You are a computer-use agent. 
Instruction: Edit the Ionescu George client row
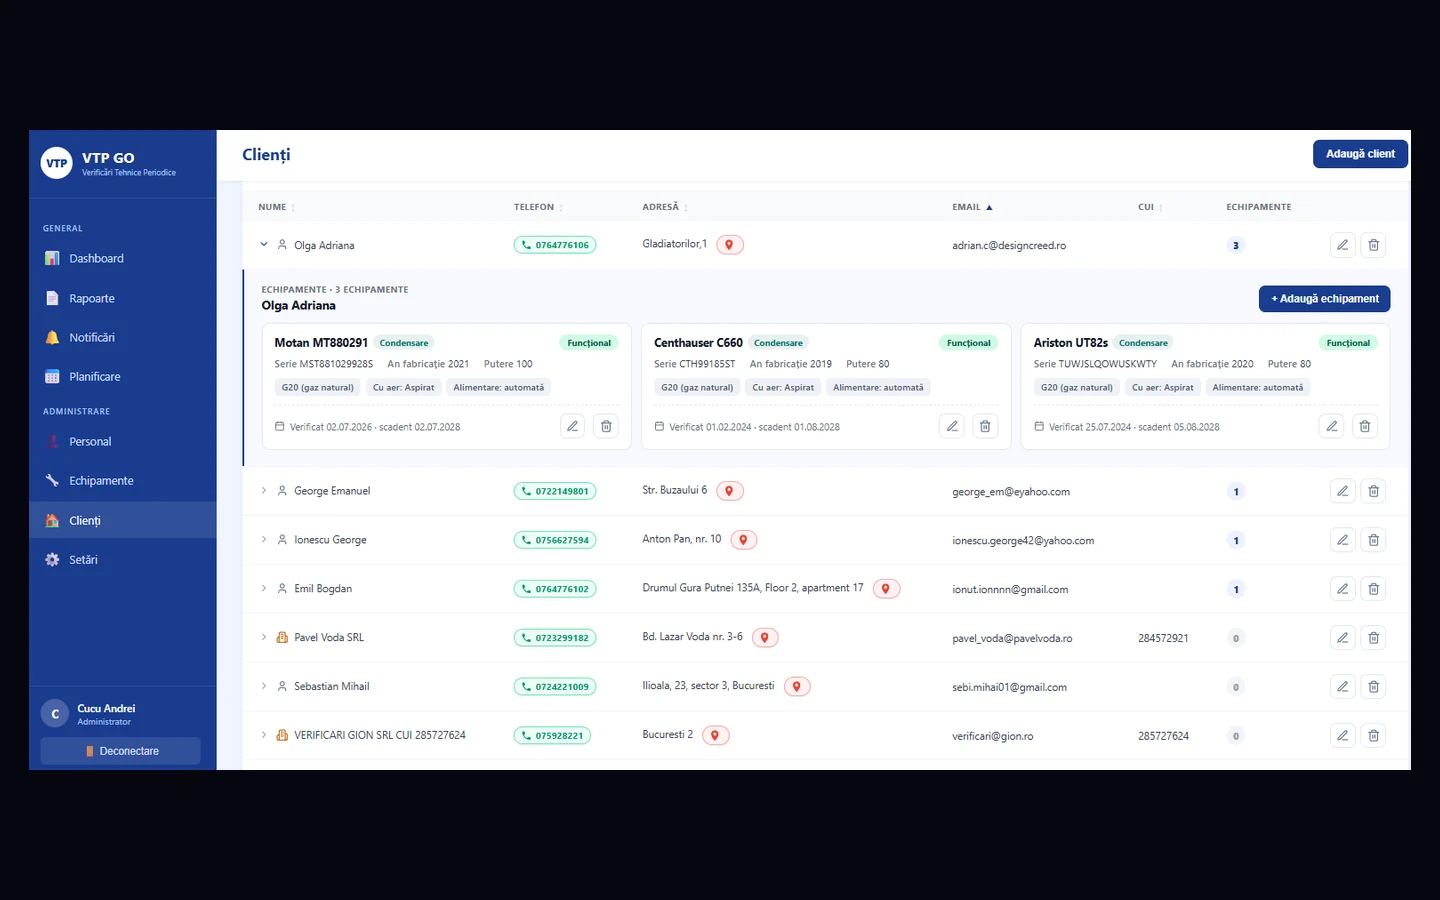(1343, 540)
